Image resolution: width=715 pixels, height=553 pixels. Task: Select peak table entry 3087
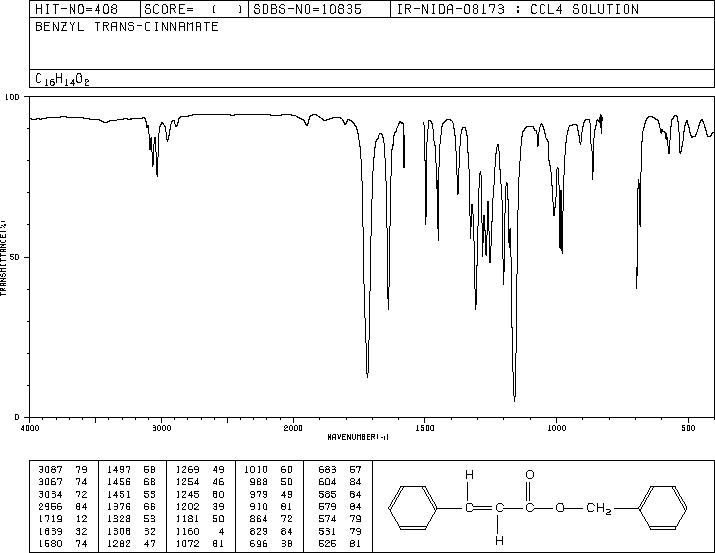(x=50, y=470)
